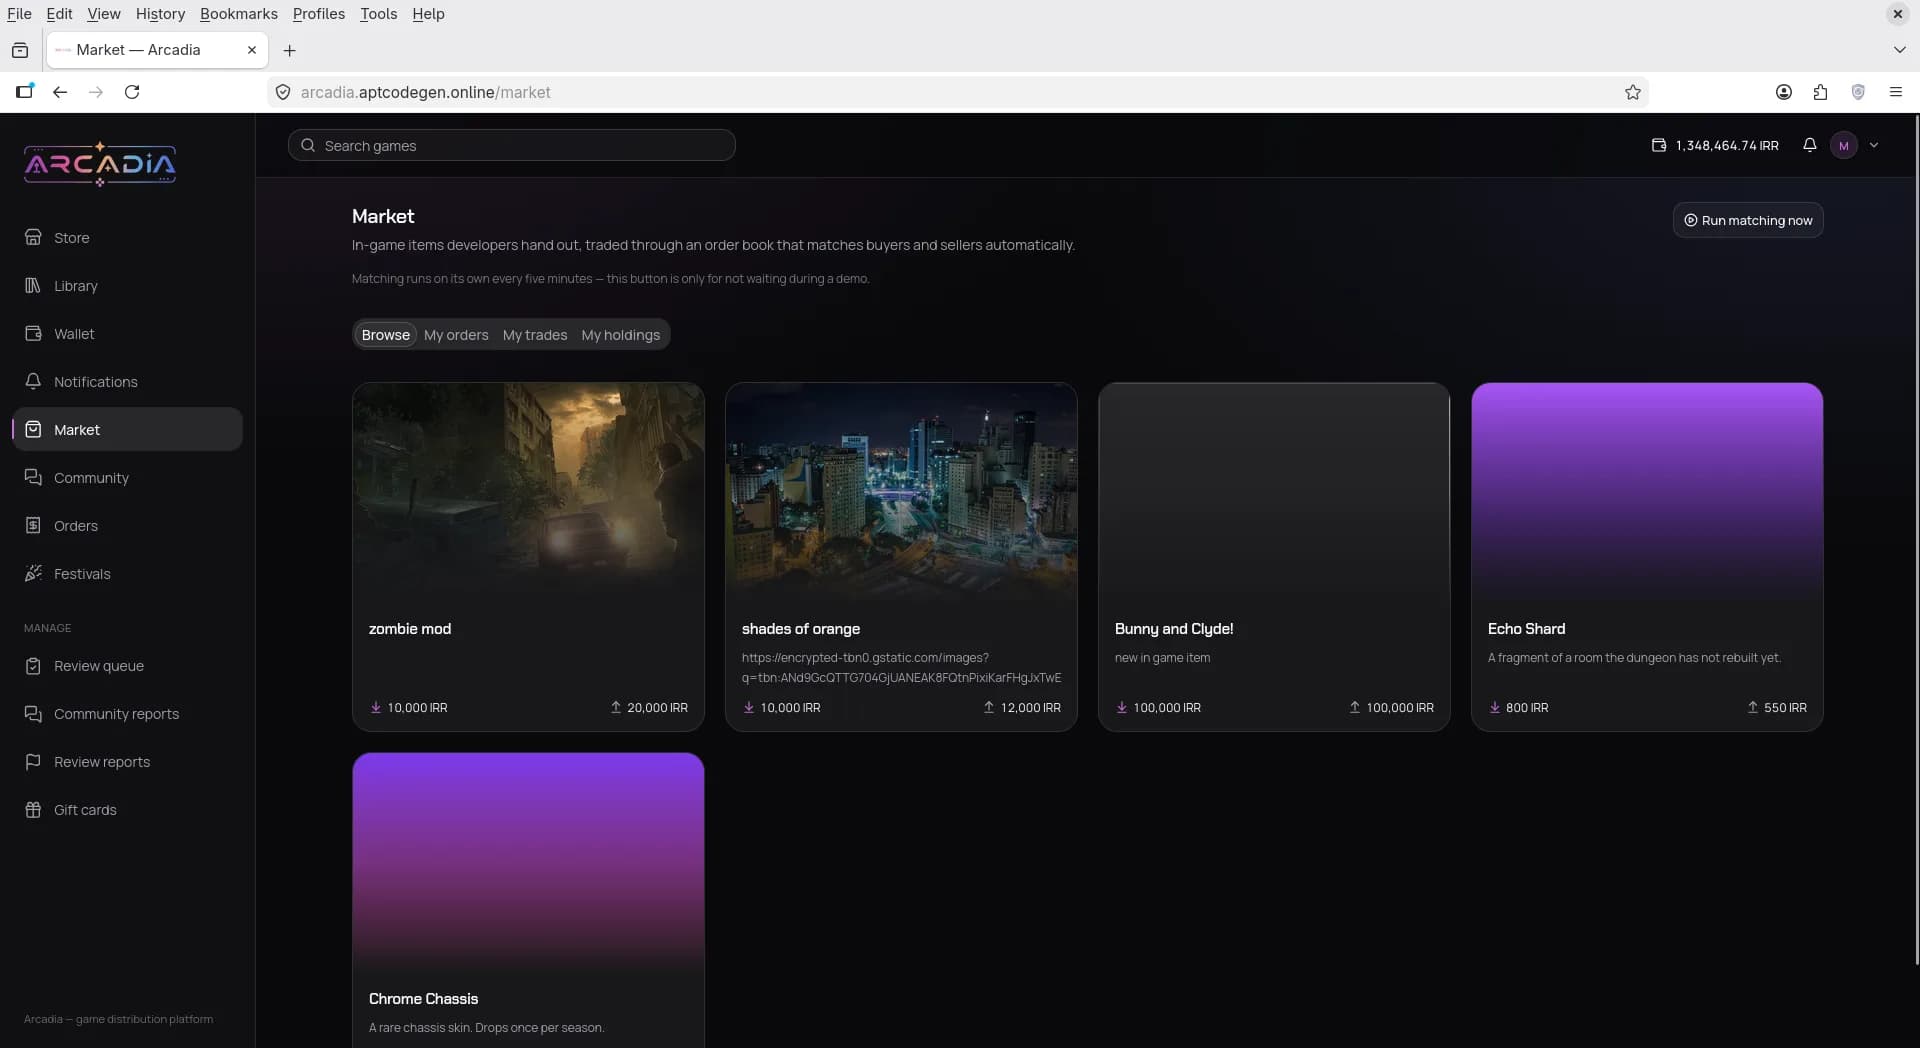Click Run matching now button
This screenshot has width=1920, height=1048.
click(1748, 220)
